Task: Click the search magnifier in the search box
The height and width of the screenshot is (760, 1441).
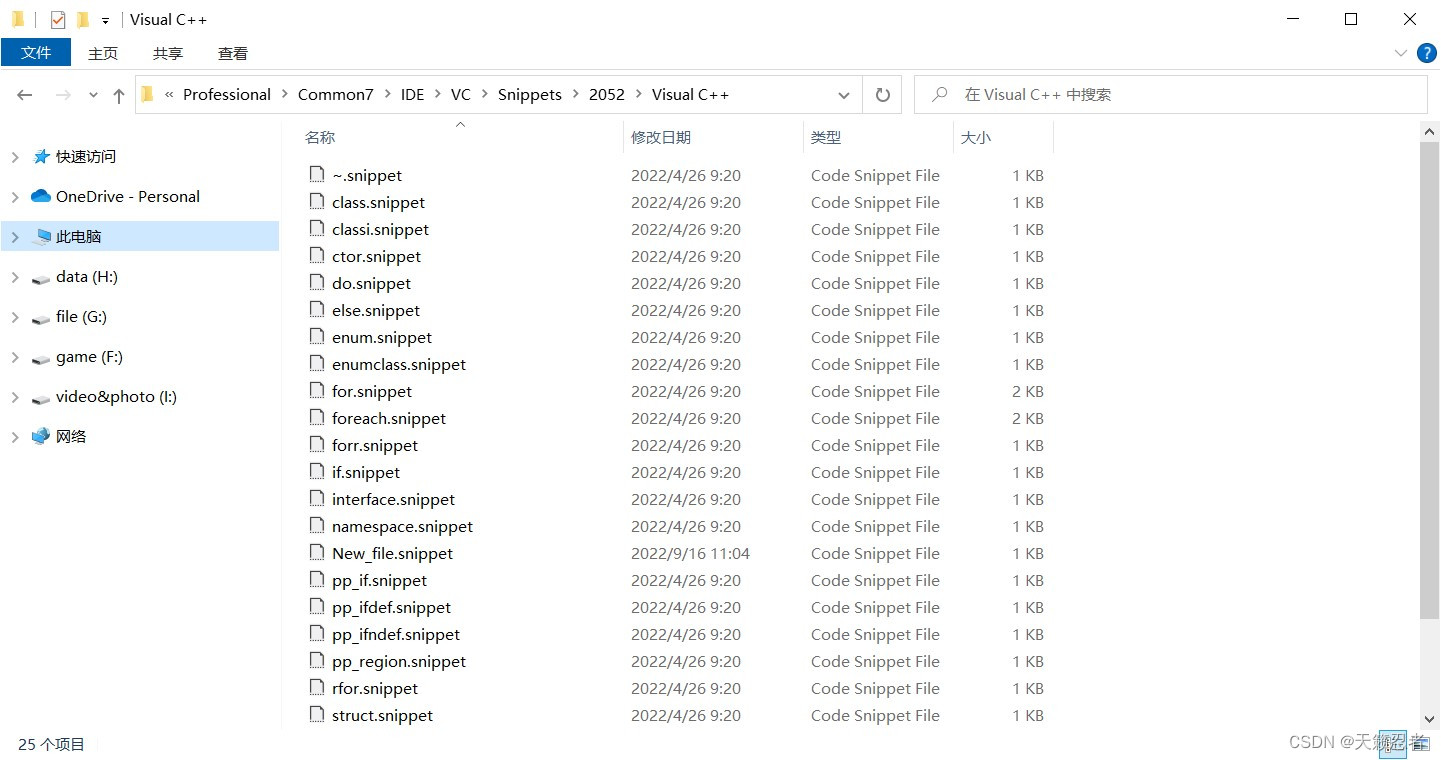Action: click(x=938, y=94)
